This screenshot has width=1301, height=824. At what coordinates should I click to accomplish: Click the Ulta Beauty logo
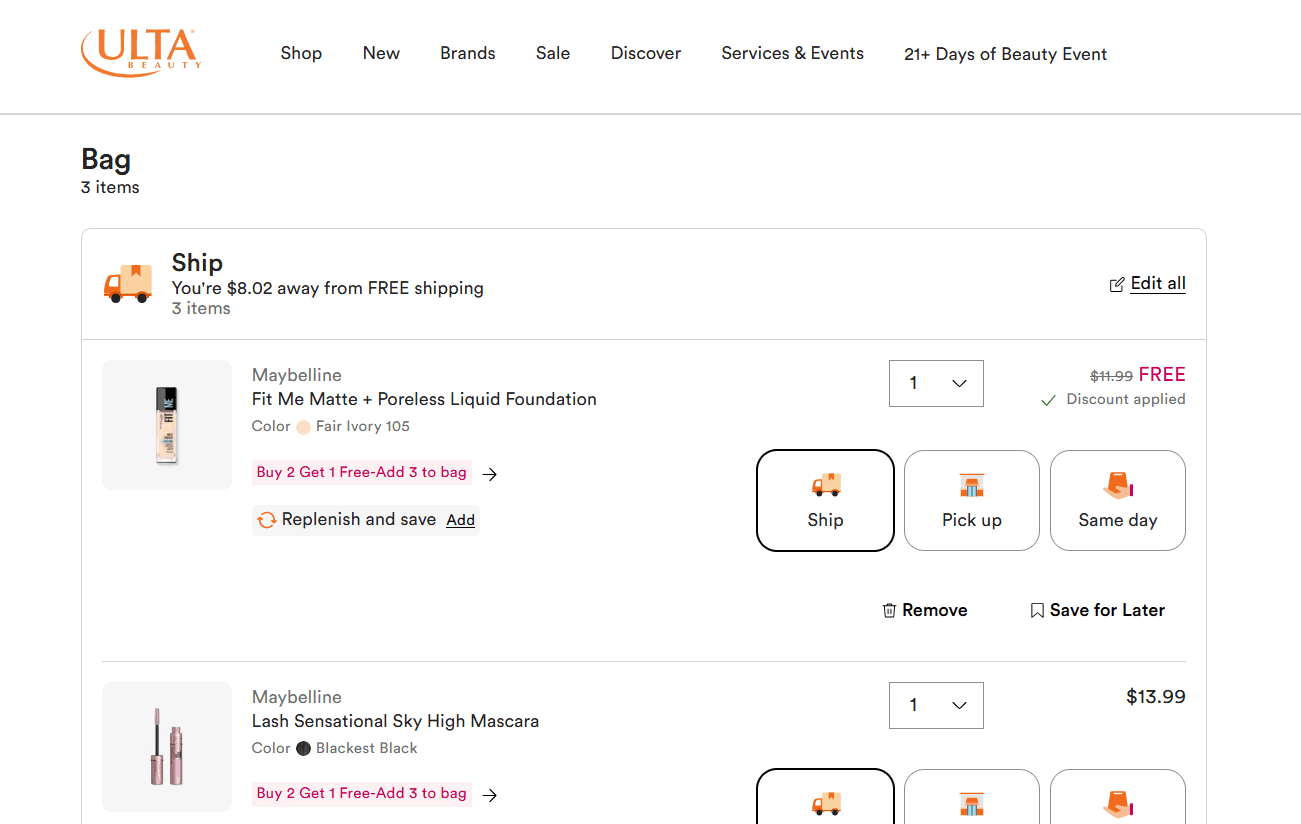(141, 53)
